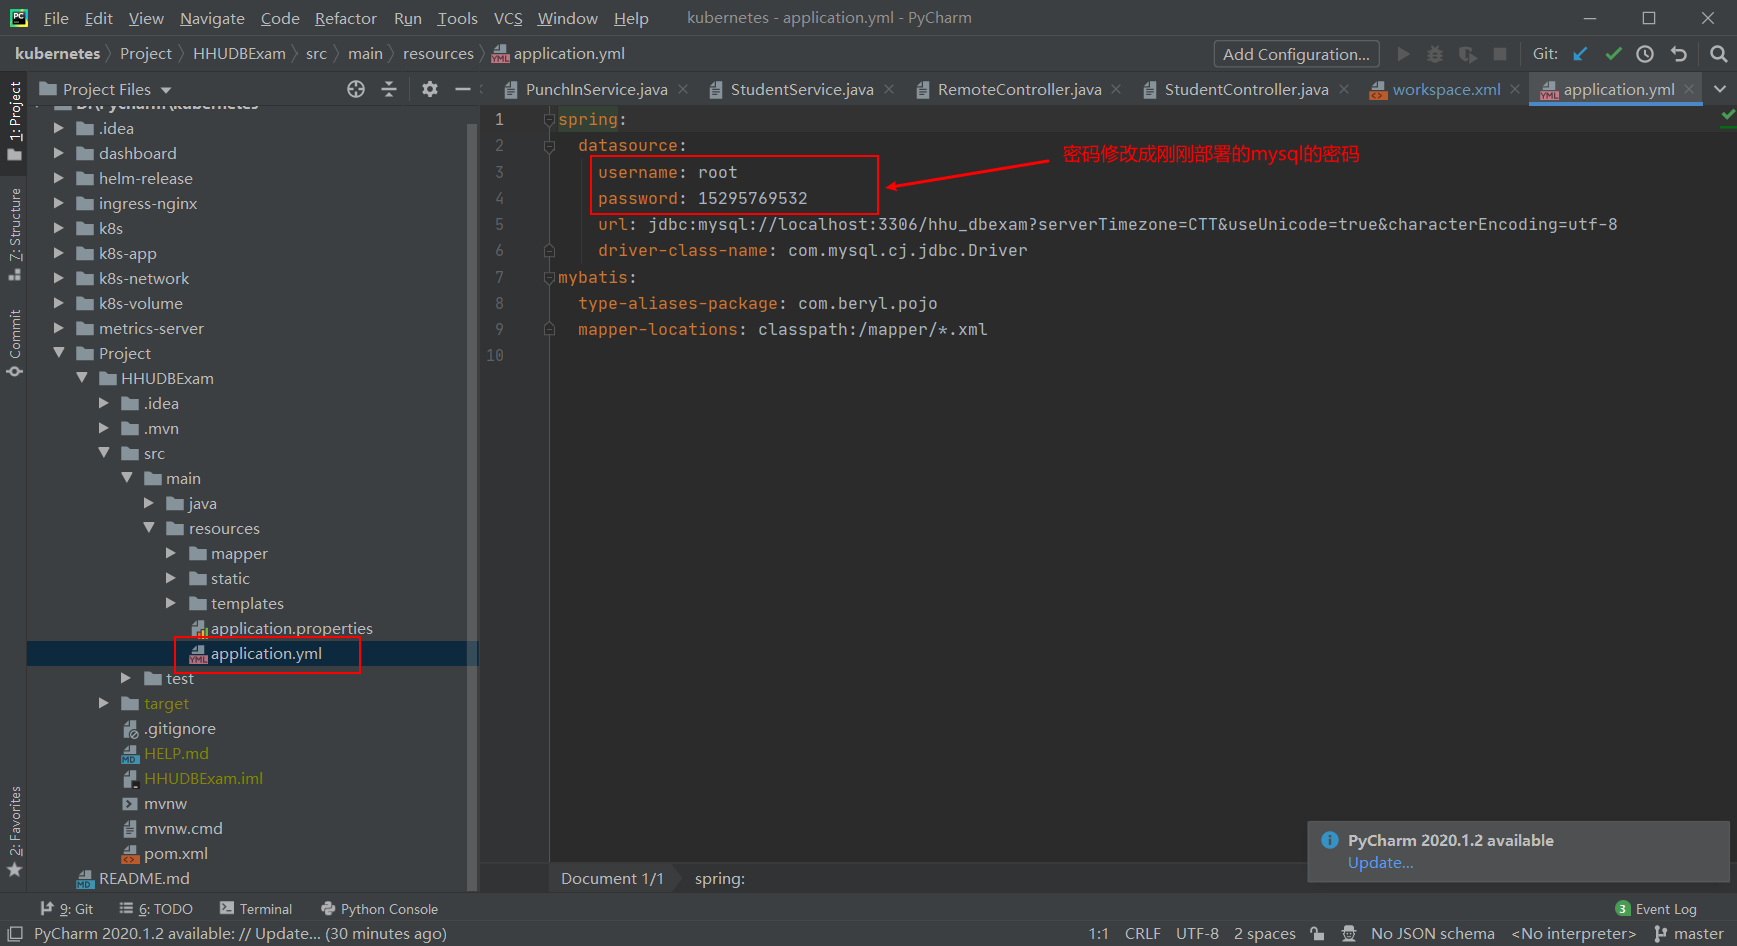Open the Refactor menu
This screenshot has height=946, width=1737.
pyautogui.click(x=345, y=18)
